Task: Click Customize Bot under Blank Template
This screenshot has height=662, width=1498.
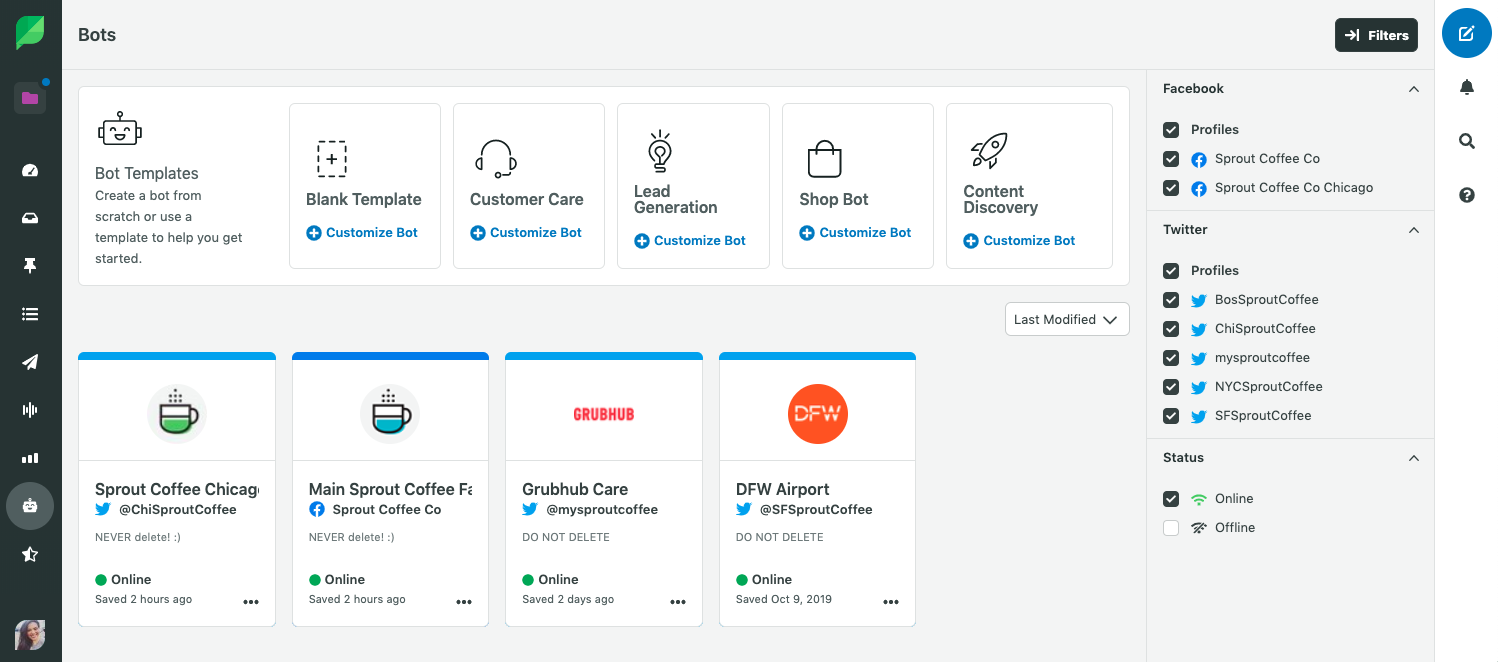Action: (x=362, y=232)
